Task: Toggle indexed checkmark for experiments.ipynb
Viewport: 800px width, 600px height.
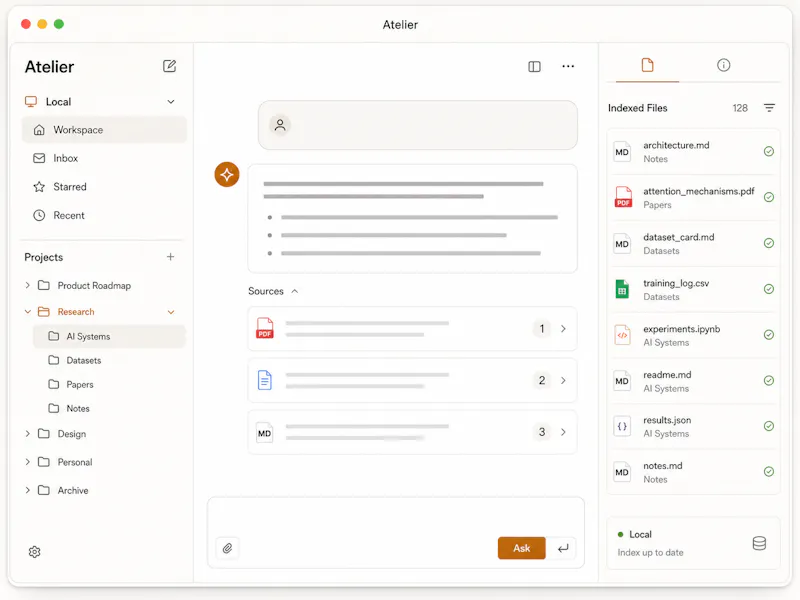Action: 769,335
